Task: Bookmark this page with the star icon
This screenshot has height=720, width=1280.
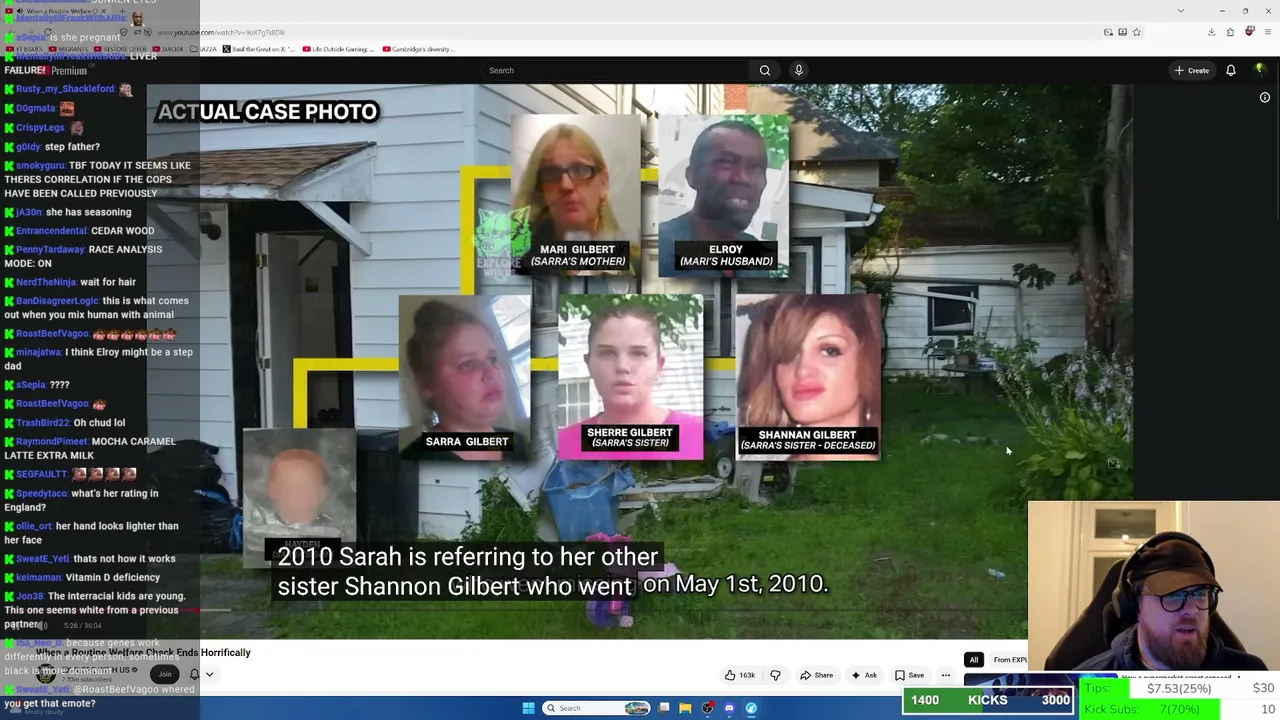Action: pyautogui.click(x=1136, y=32)
